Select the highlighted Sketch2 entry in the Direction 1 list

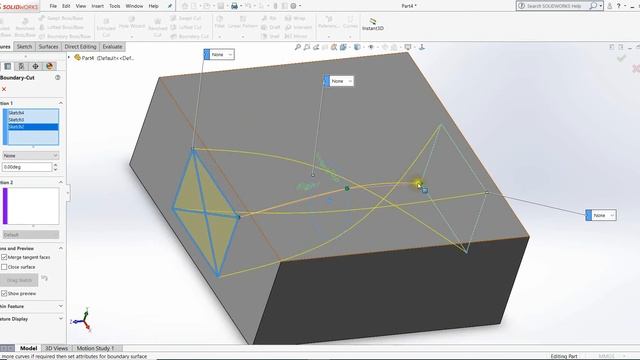33,127
